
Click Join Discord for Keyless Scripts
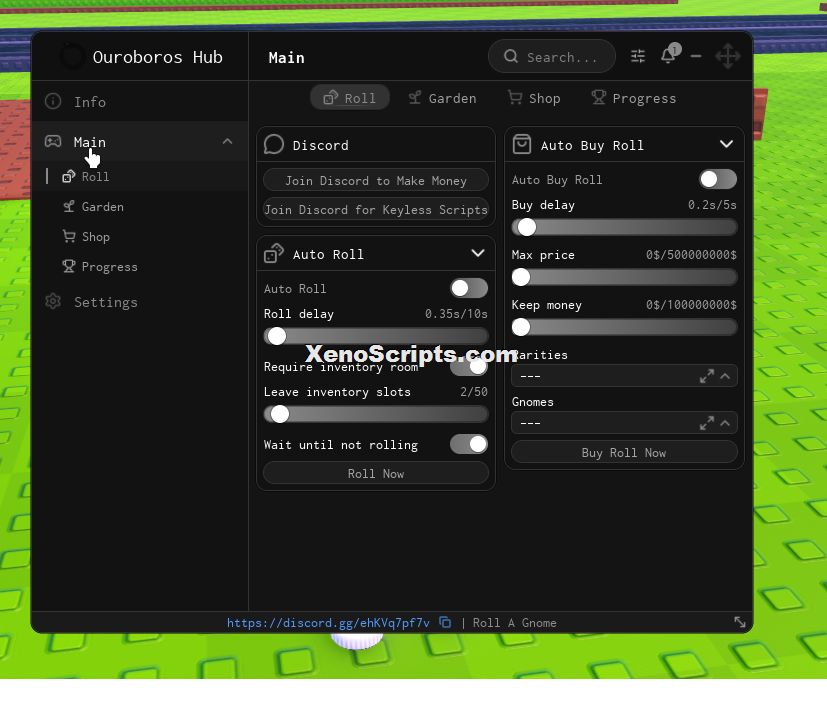coord(376,209)
